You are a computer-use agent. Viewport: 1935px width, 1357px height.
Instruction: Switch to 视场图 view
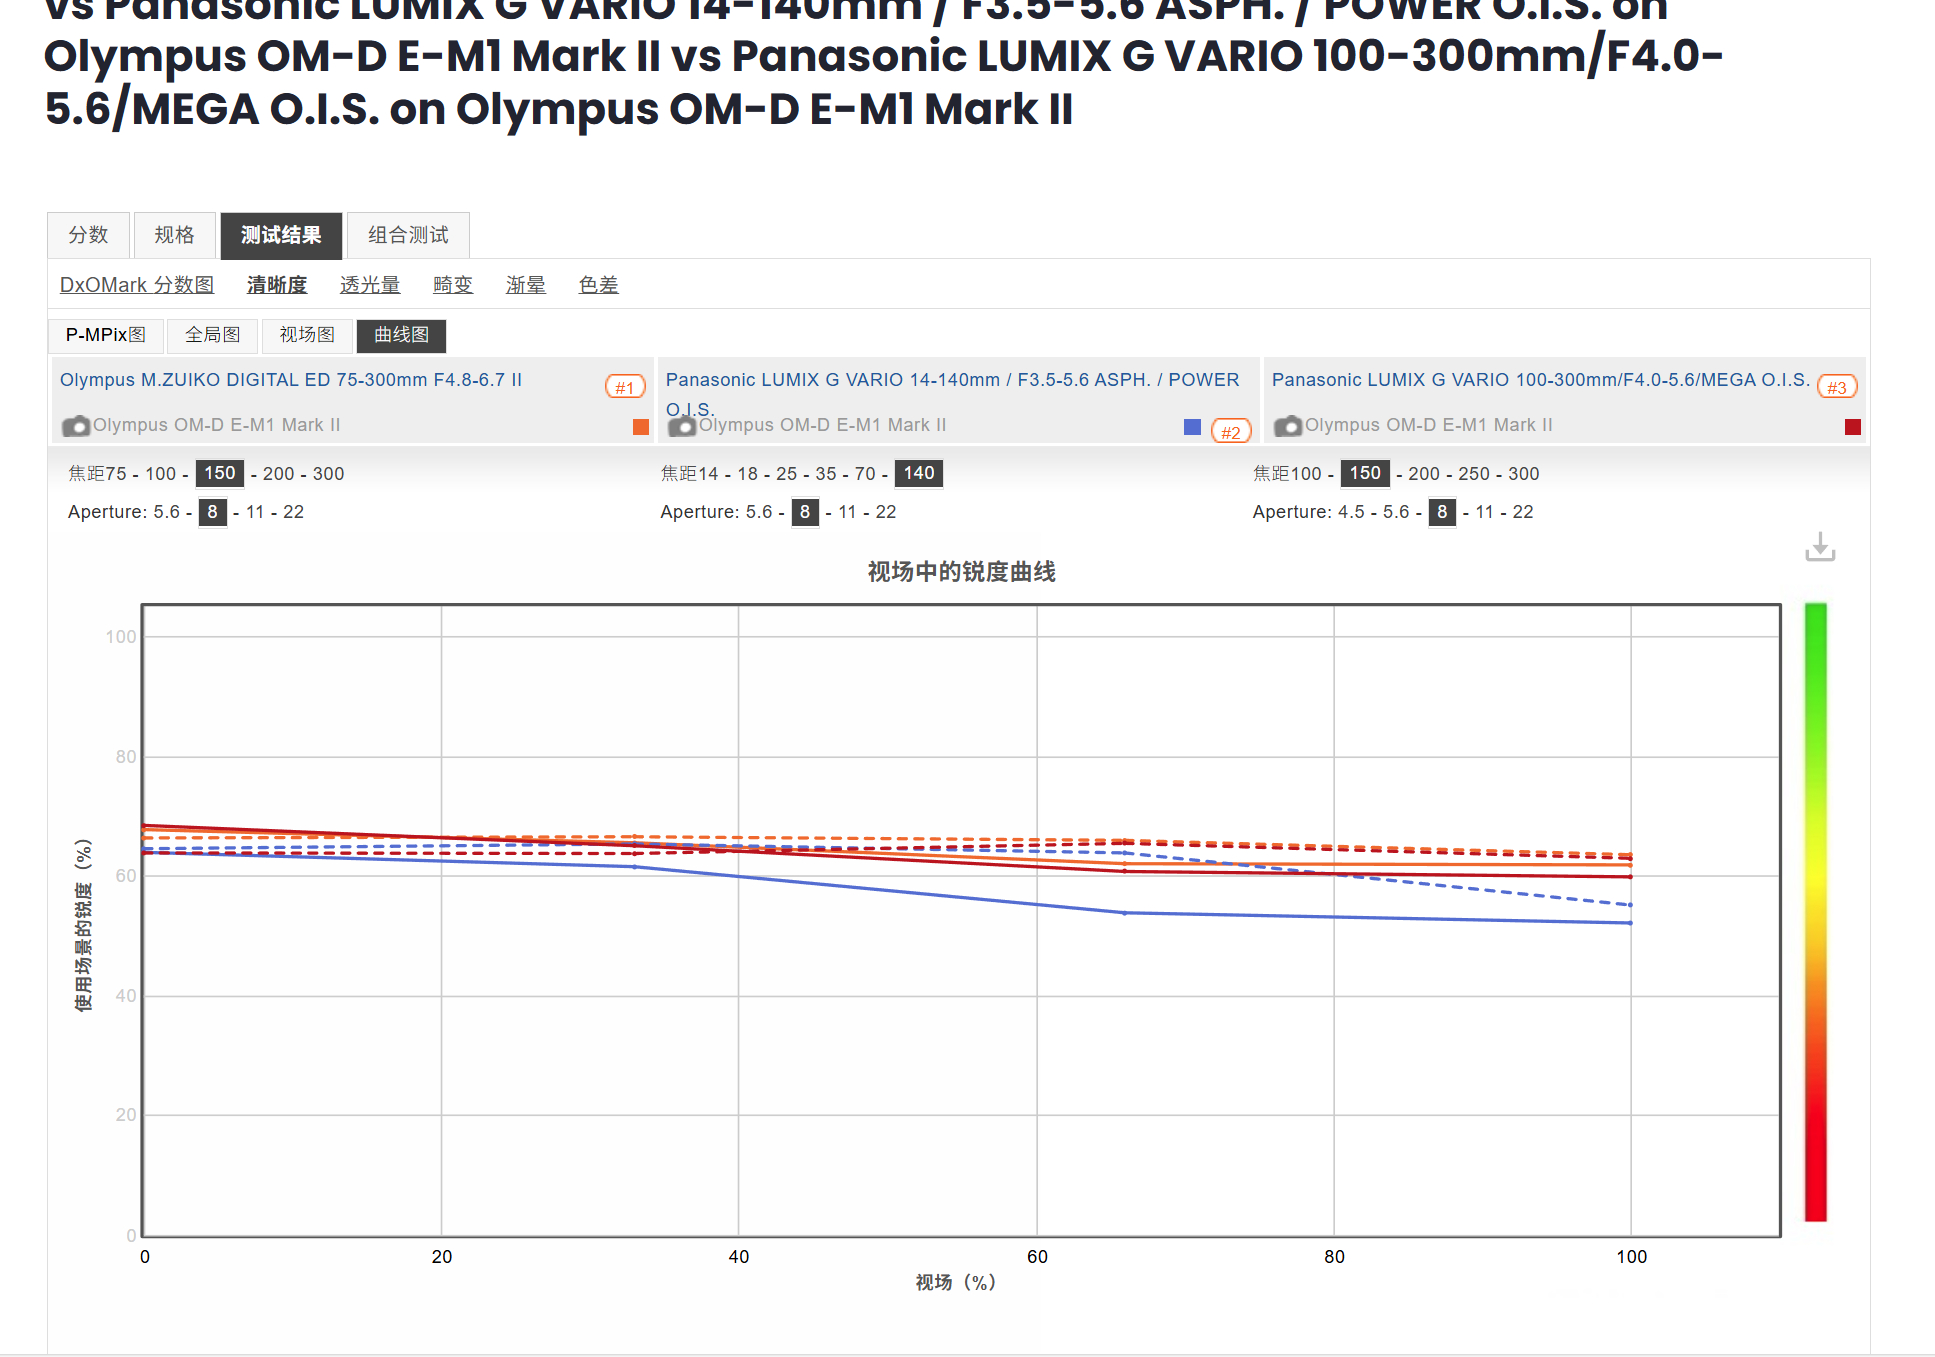(307, 335)
